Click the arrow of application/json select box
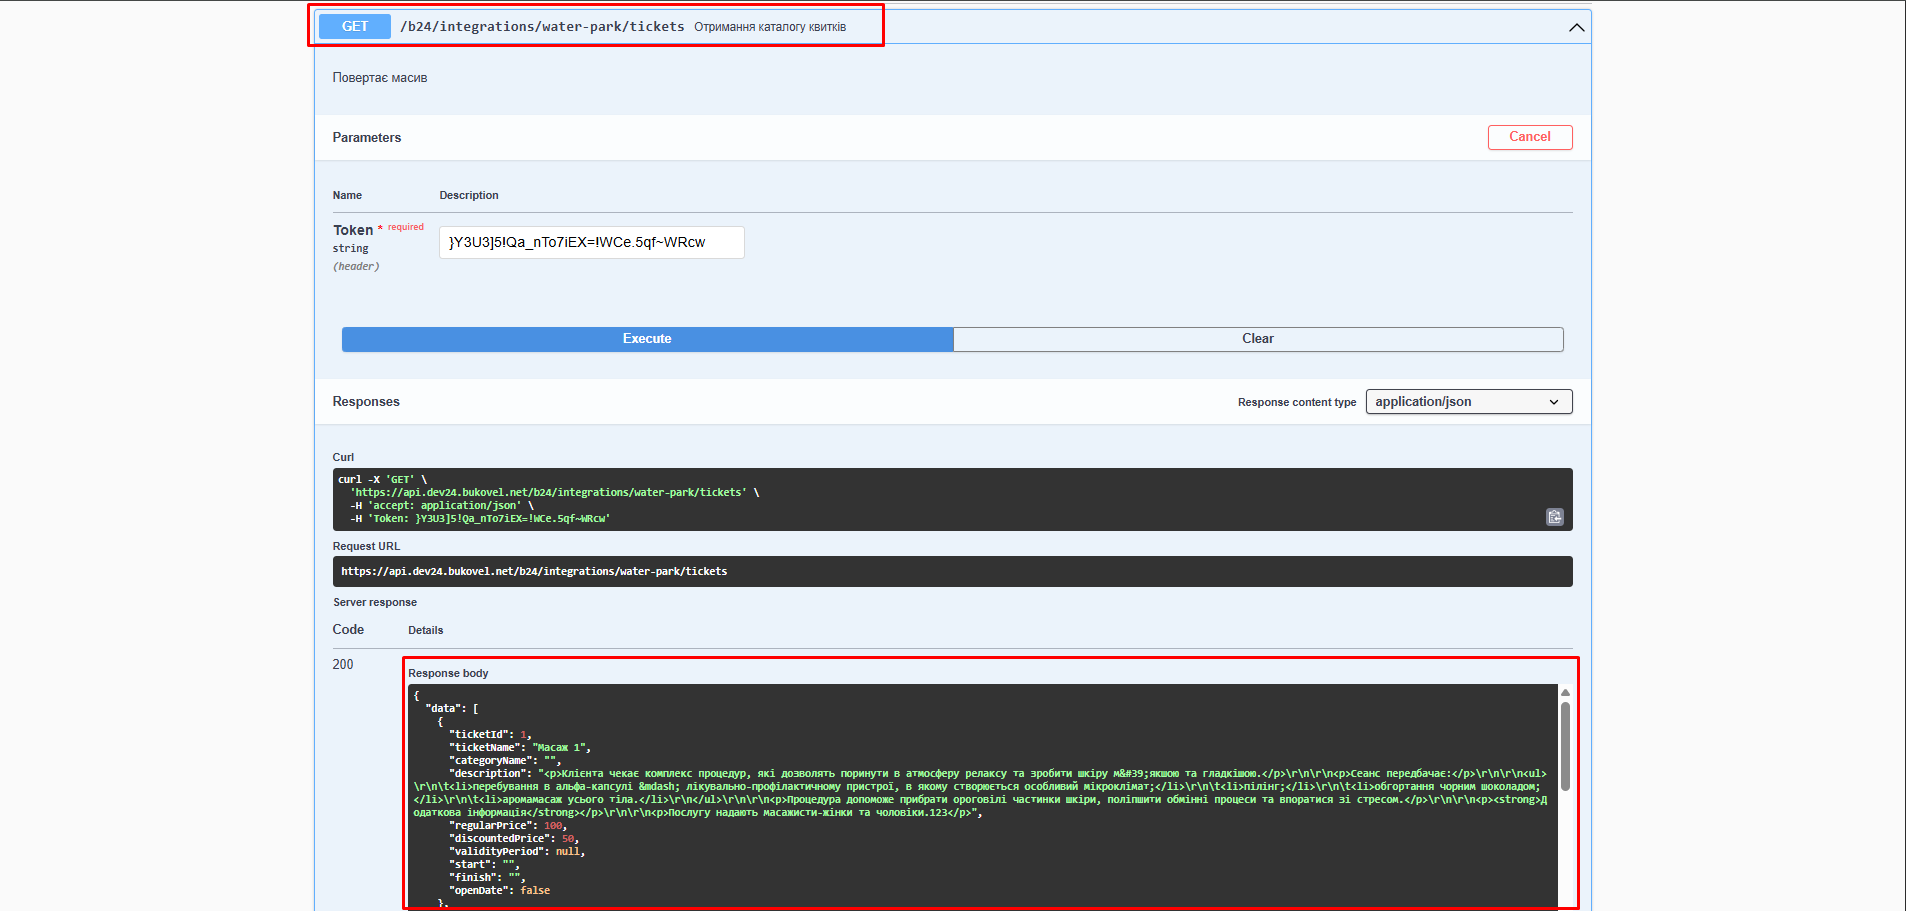Viewport: 1906px width, 911px height. click(x=1554, y=402)
